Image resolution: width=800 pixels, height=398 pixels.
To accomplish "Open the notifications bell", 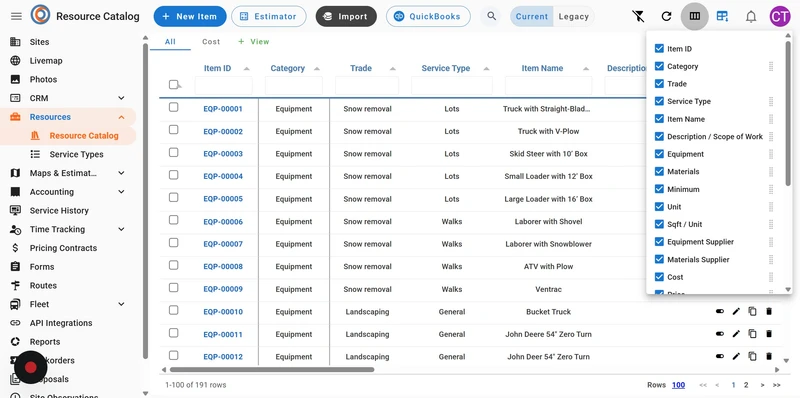I will point(751,16).
